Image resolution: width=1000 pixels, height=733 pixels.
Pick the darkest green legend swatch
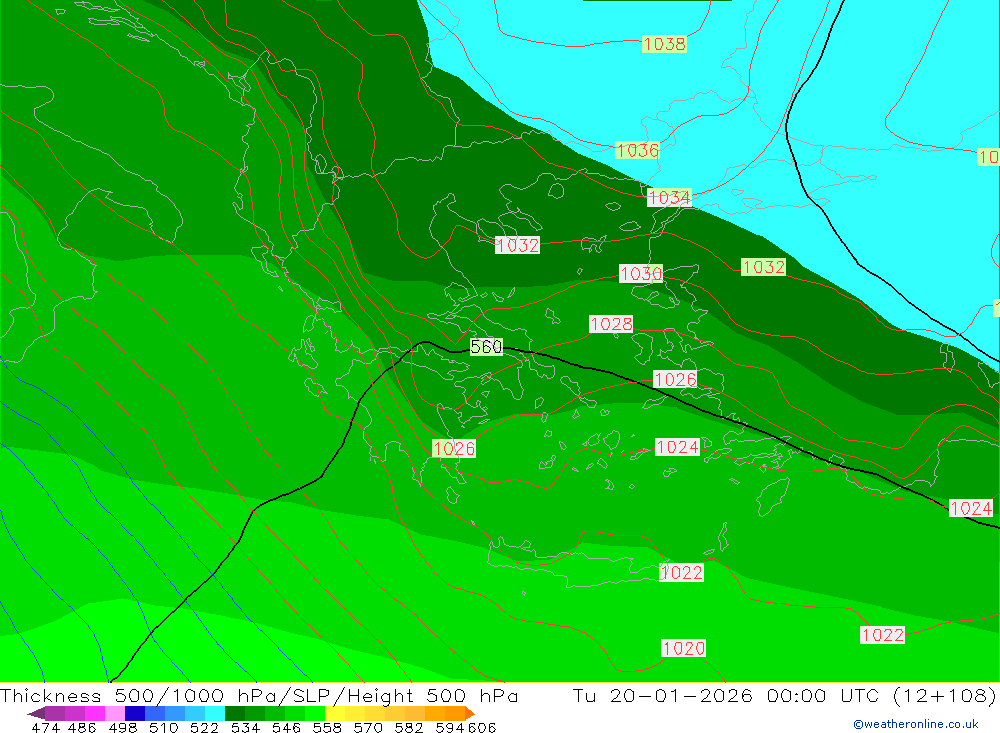coord(235,713)
